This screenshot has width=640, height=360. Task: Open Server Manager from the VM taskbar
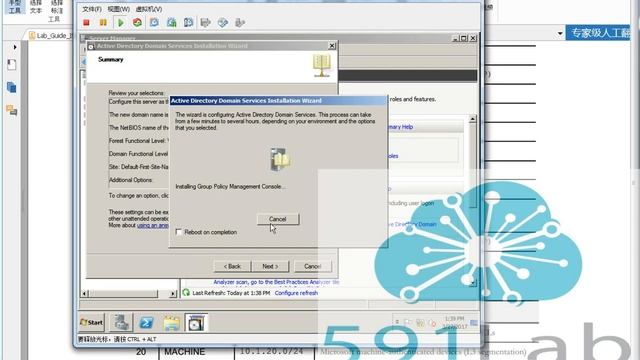click(x=121, y=322)
